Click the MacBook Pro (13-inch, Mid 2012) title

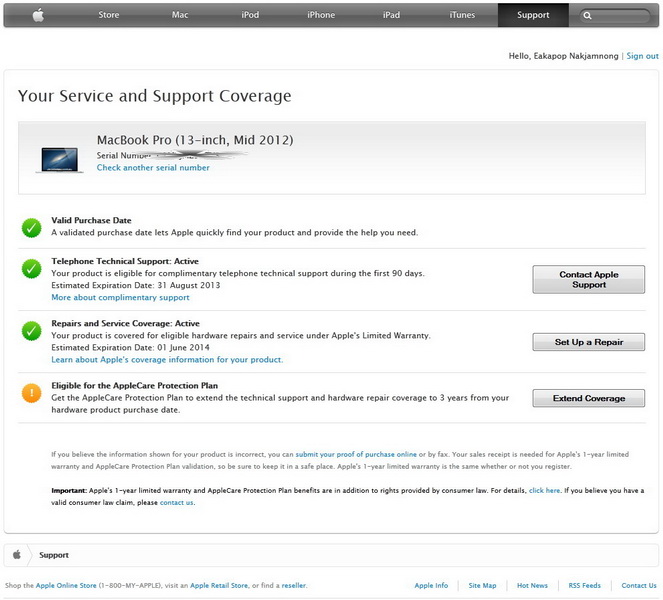point(195,140)
